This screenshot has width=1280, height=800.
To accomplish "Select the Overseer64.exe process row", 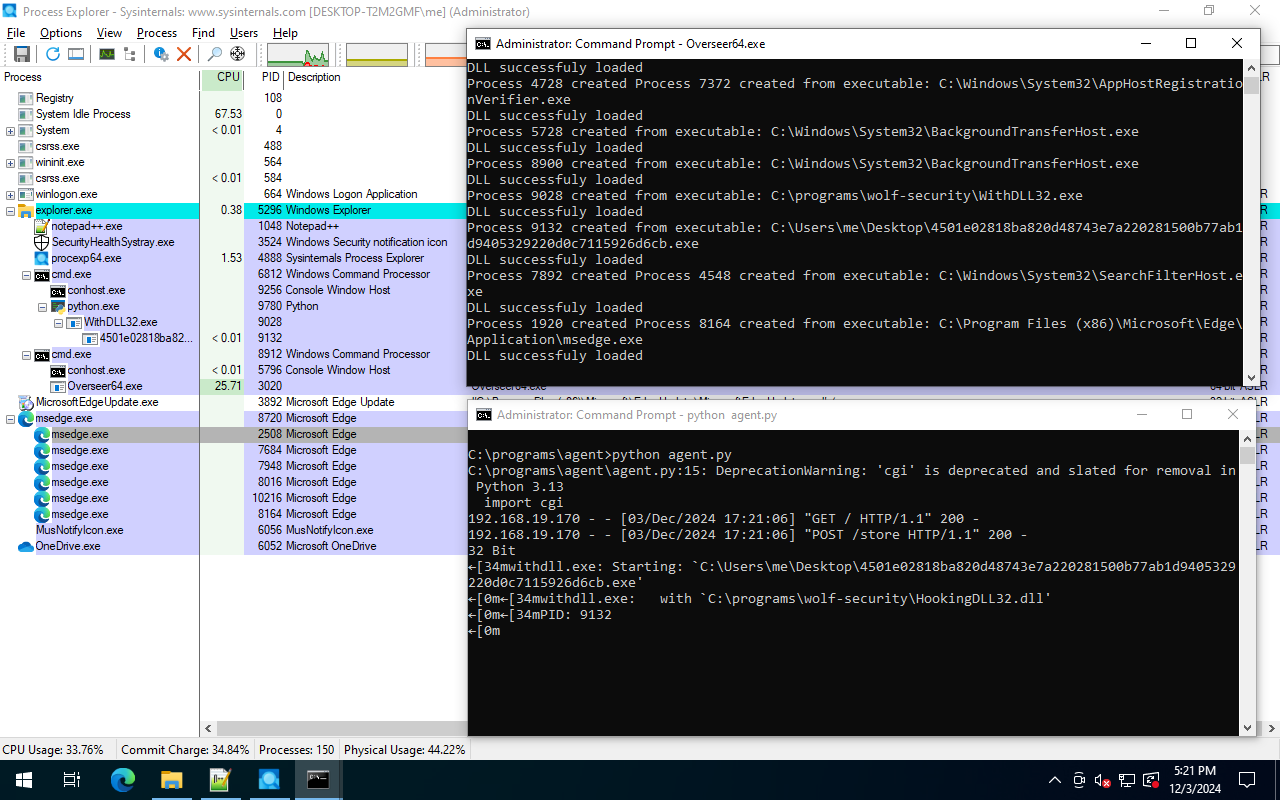I will [x=105, y=386].
